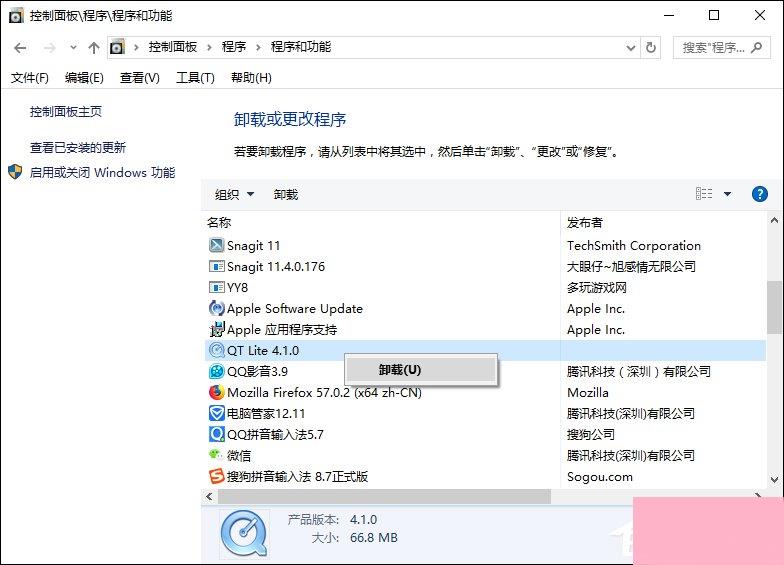Open 启用或关闭 Windows 功能 link
Image resolution: width=784 pixels, height=565 pixels.
[102, 172]
